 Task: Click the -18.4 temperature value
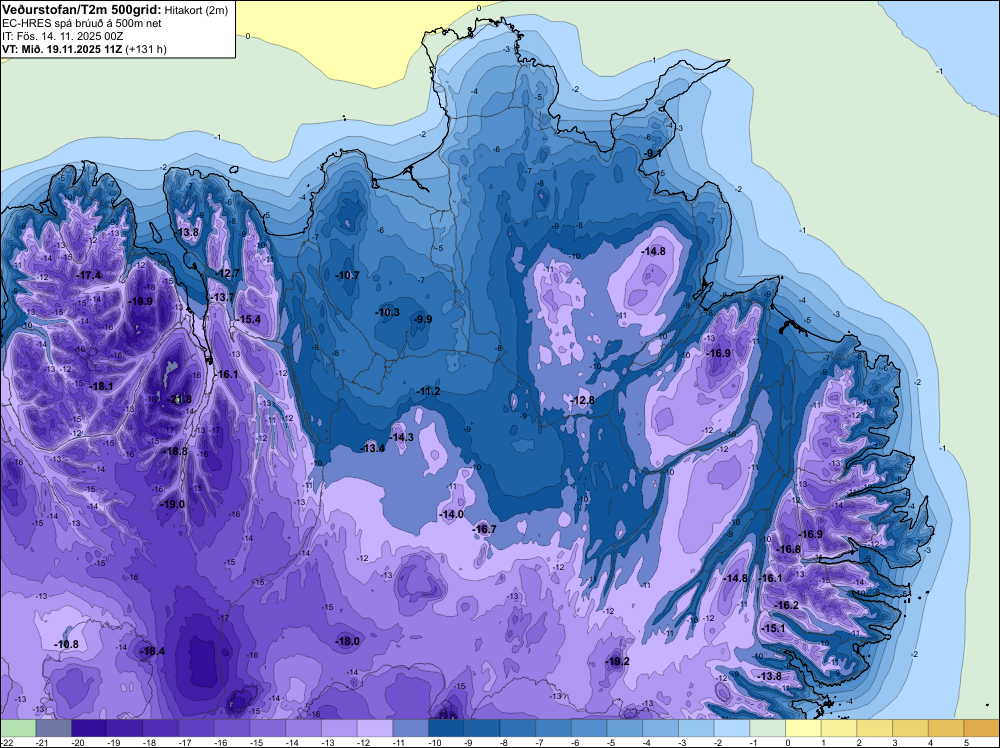152,651
